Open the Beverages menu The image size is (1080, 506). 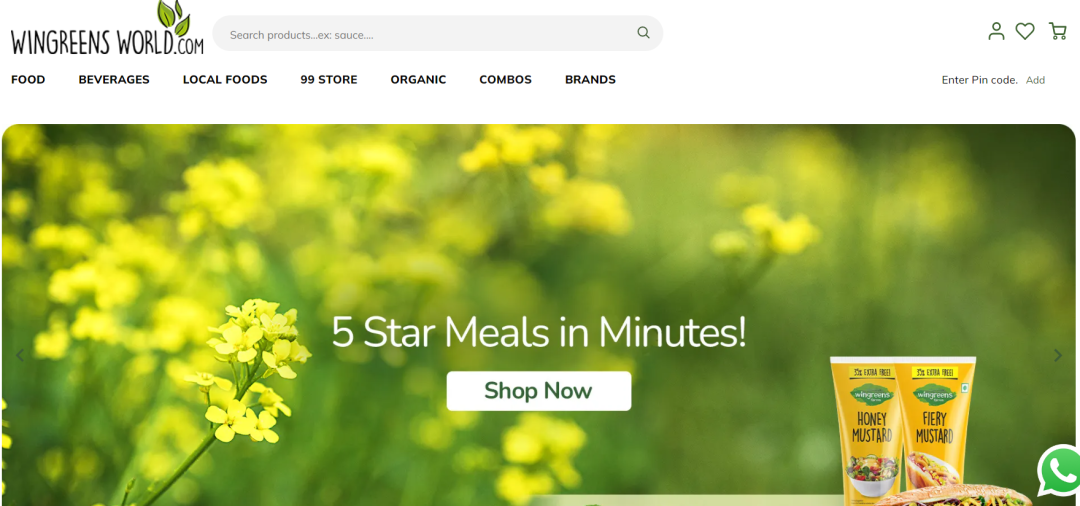point(114,80)
